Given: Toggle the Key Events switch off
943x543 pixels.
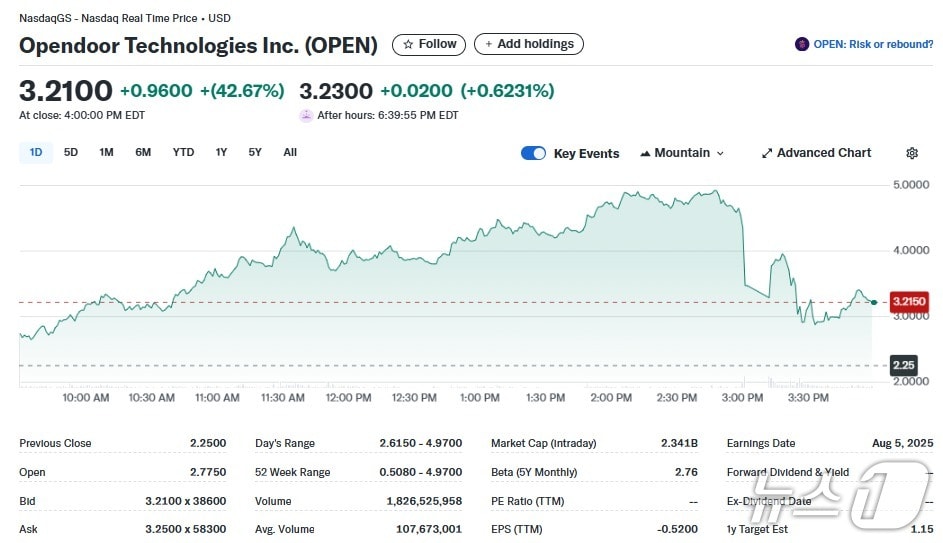Looking at the screenshot, I should tap(534, 153).
